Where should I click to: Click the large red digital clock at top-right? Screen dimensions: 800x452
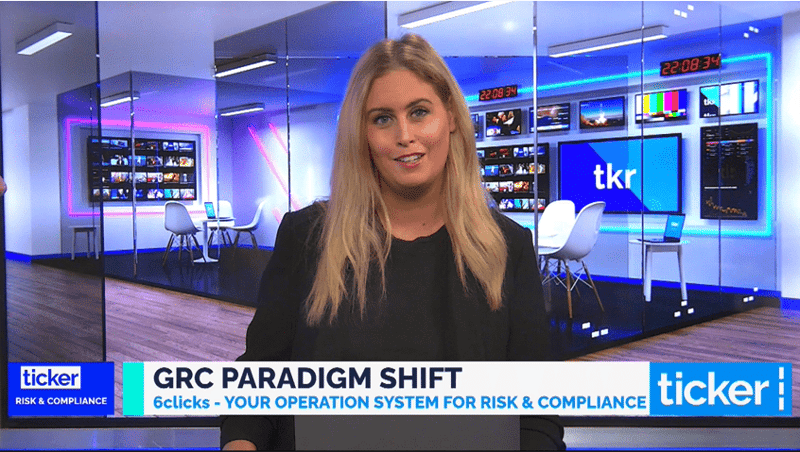coord(690,65)
